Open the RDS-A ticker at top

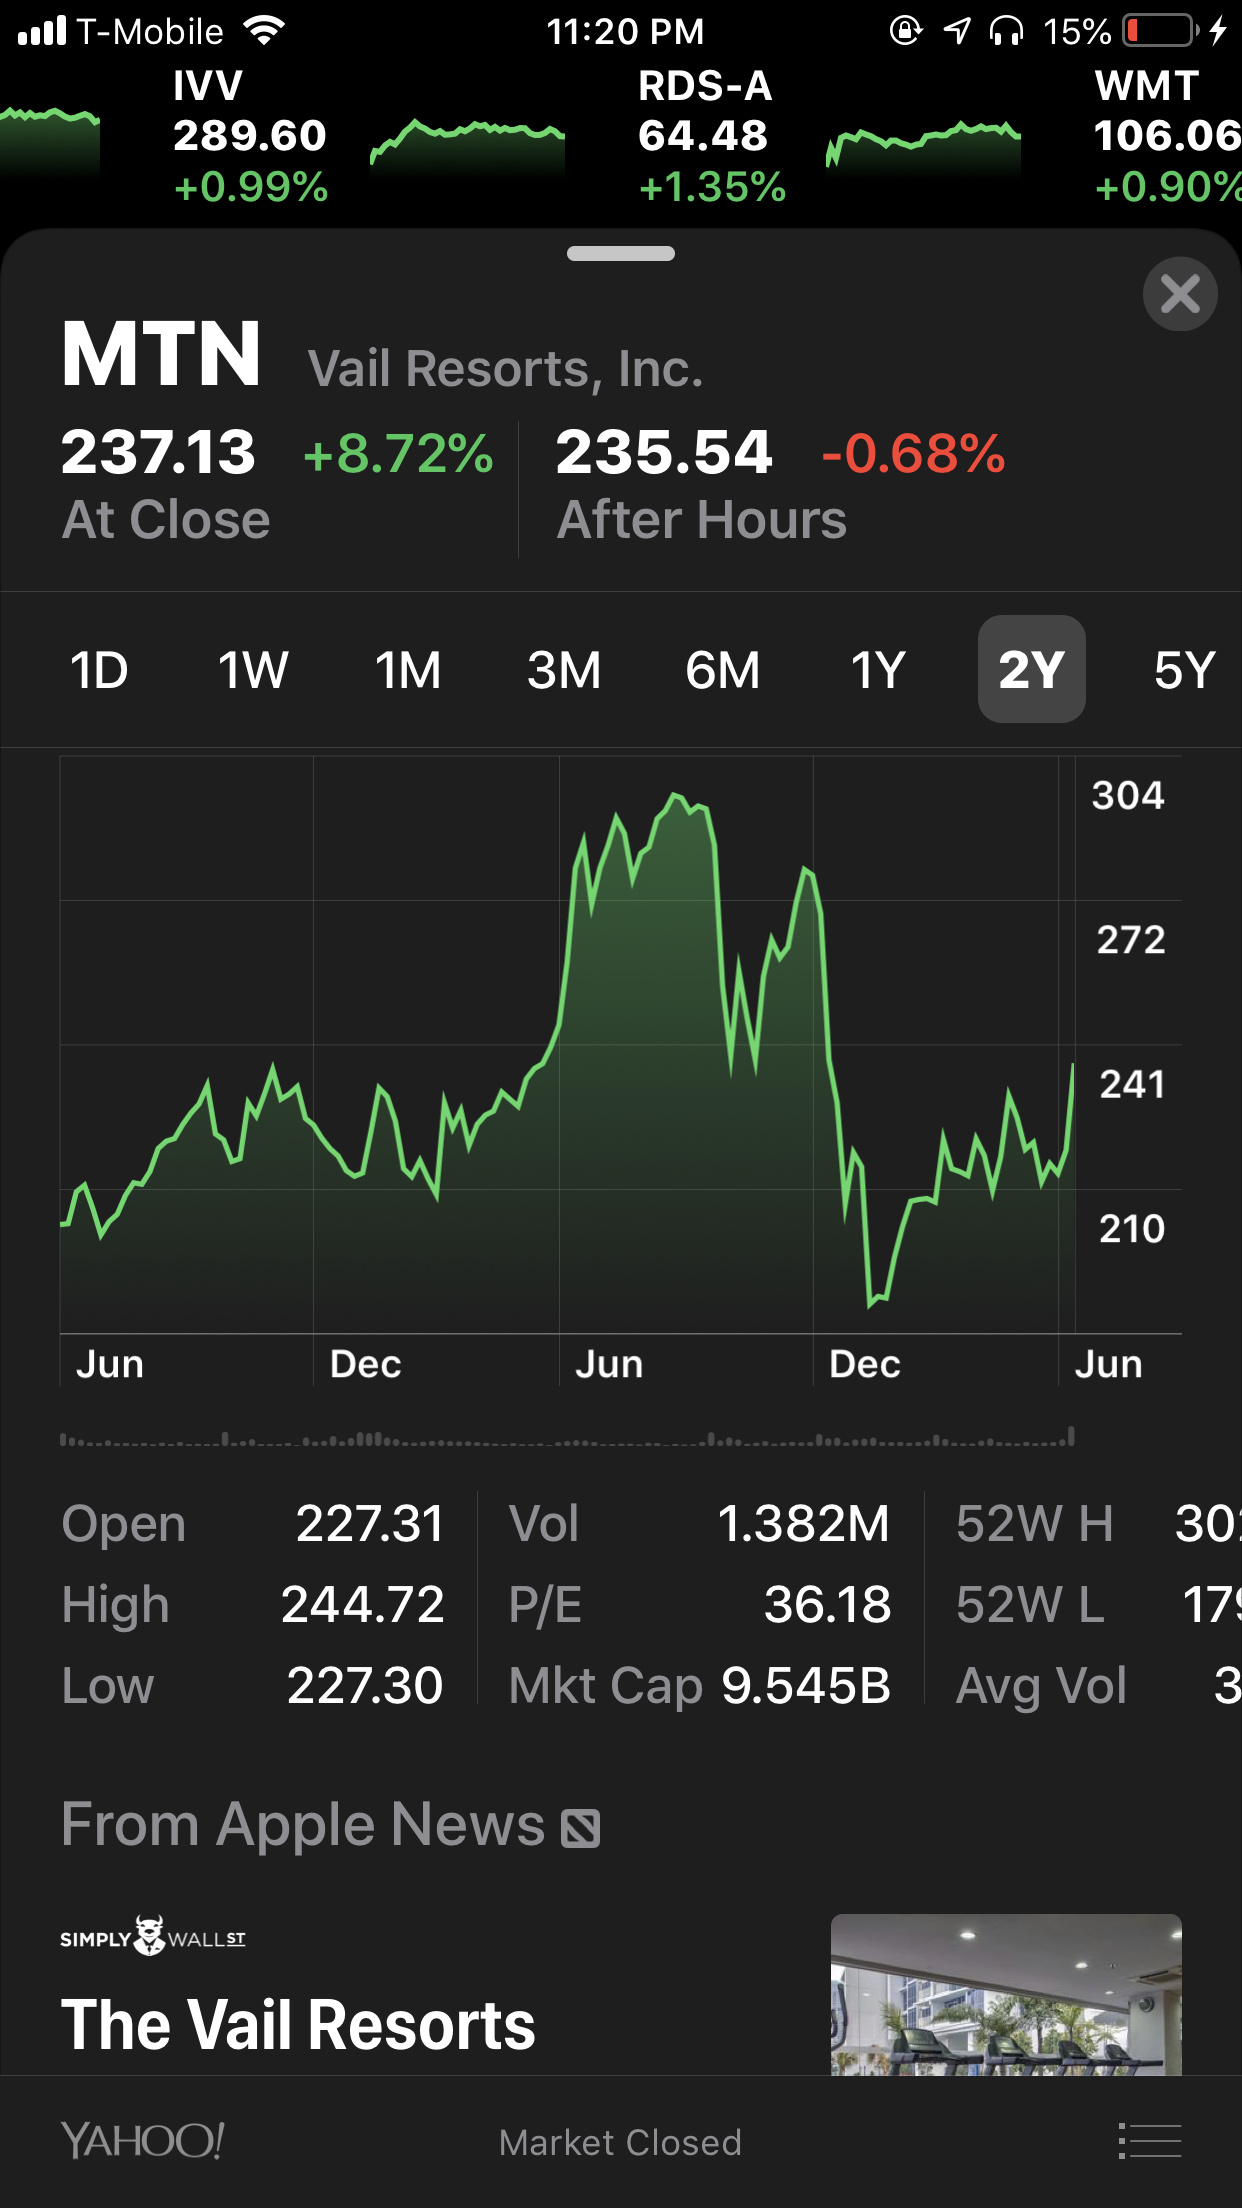(710, 136)
